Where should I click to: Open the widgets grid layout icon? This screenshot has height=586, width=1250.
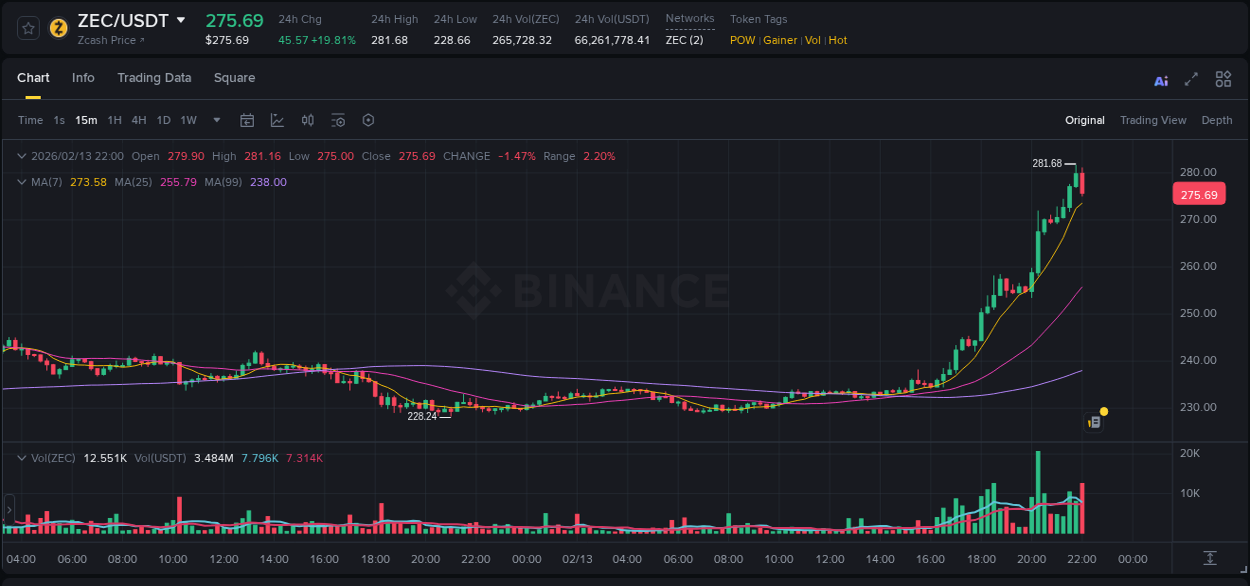point(1223,79)
